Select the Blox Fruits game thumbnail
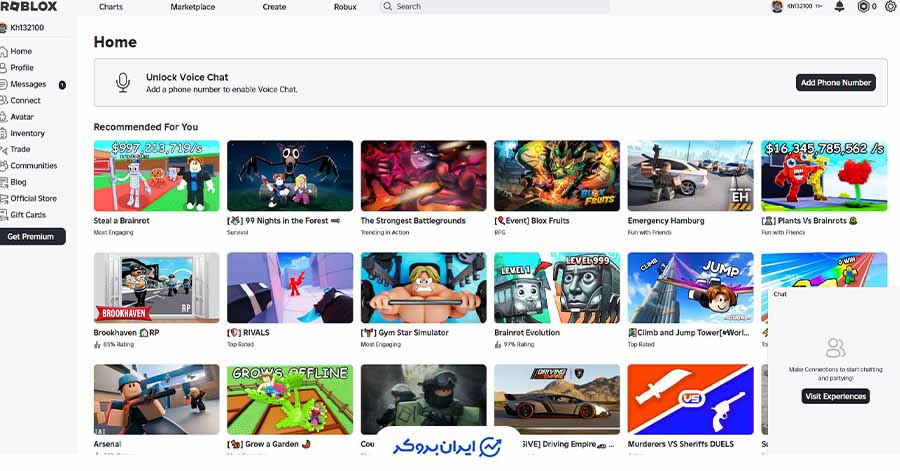This screenshot has width=900, height=471. [557, 175]
